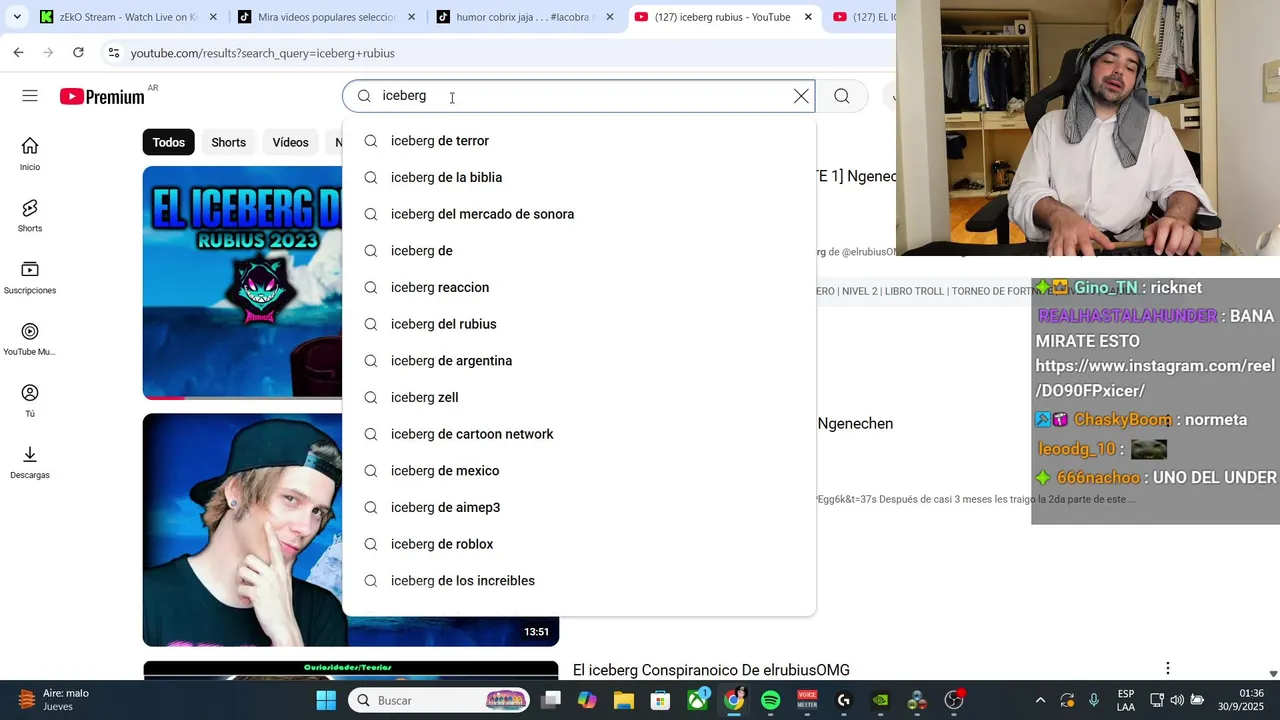Click the YouTube Premium logo
This screenshot has height=720, width=1280.
tap(102, 97)
